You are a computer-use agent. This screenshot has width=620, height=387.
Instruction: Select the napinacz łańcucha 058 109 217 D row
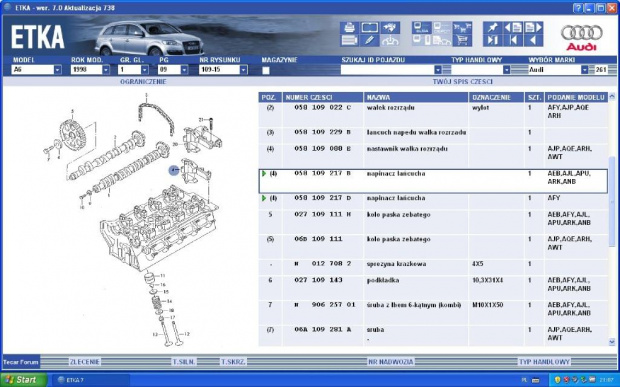pyautogui.click(x=433, y=202)
